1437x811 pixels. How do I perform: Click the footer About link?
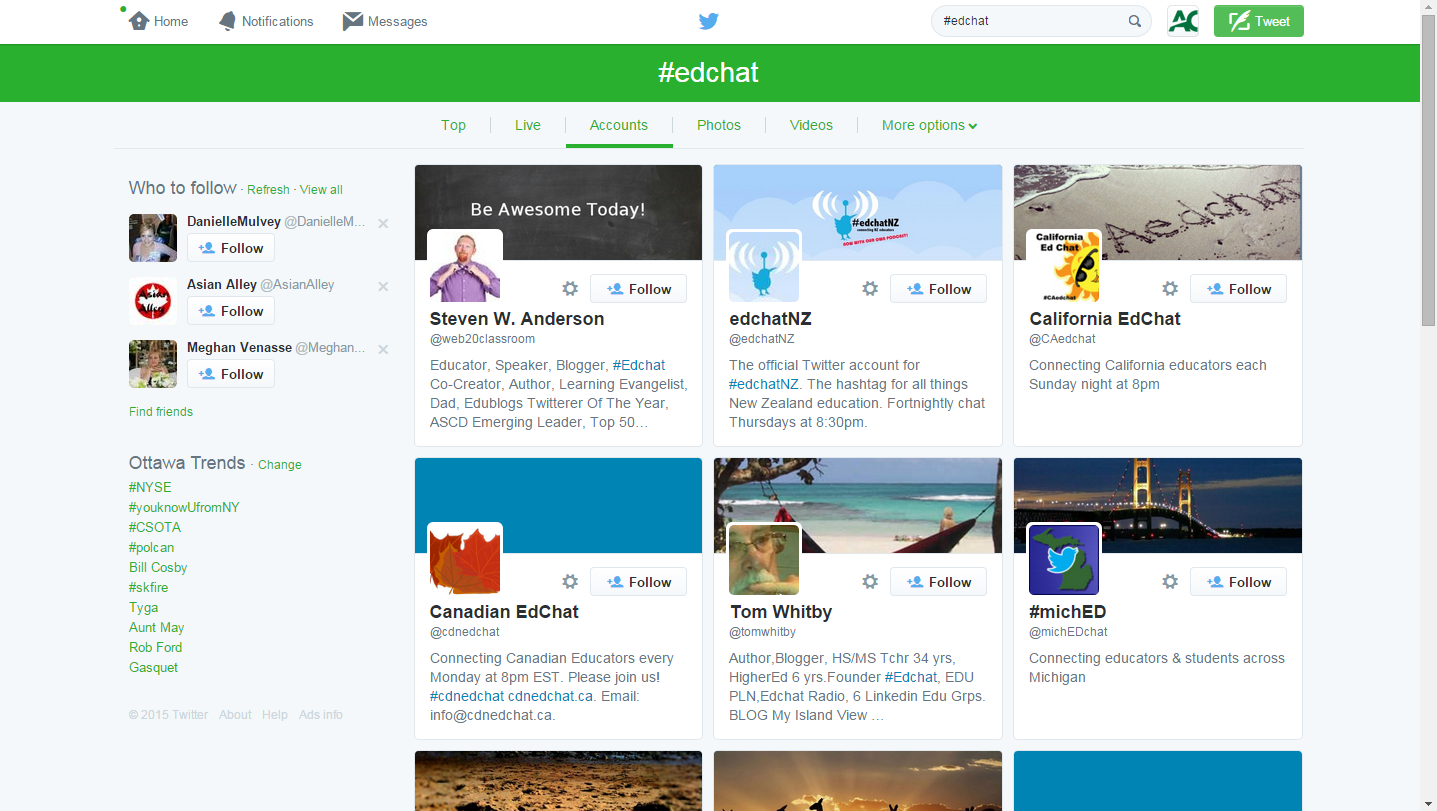click(x=235, y=715)
